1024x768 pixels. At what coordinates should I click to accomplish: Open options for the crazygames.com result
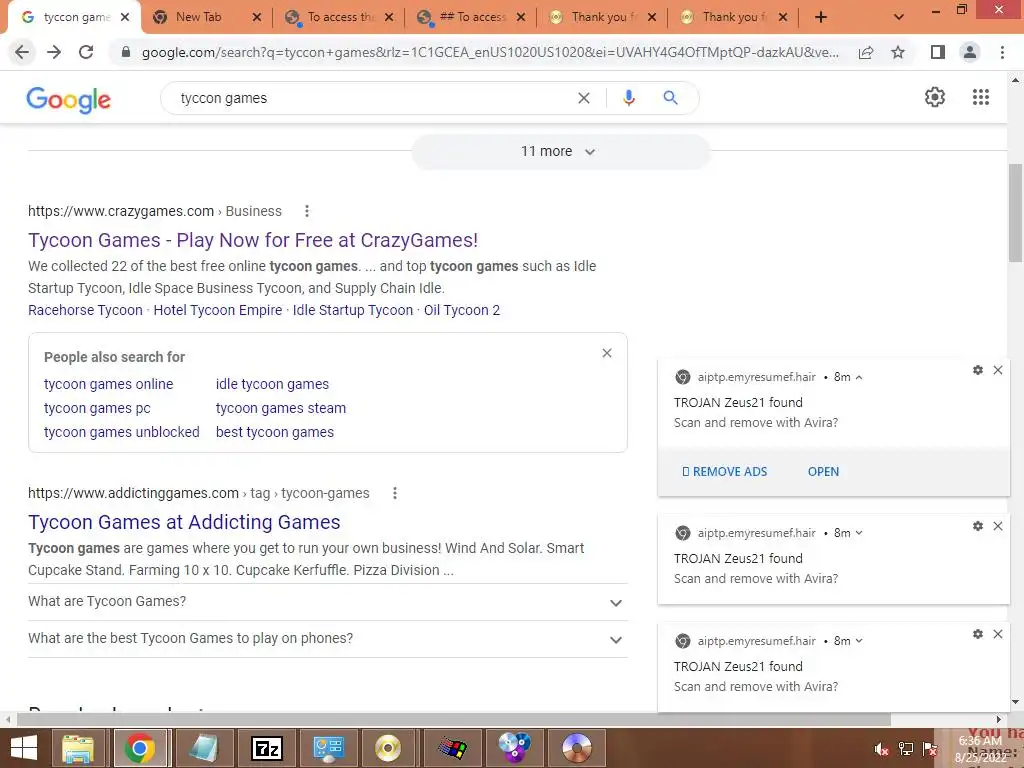(x=306, y=211)
